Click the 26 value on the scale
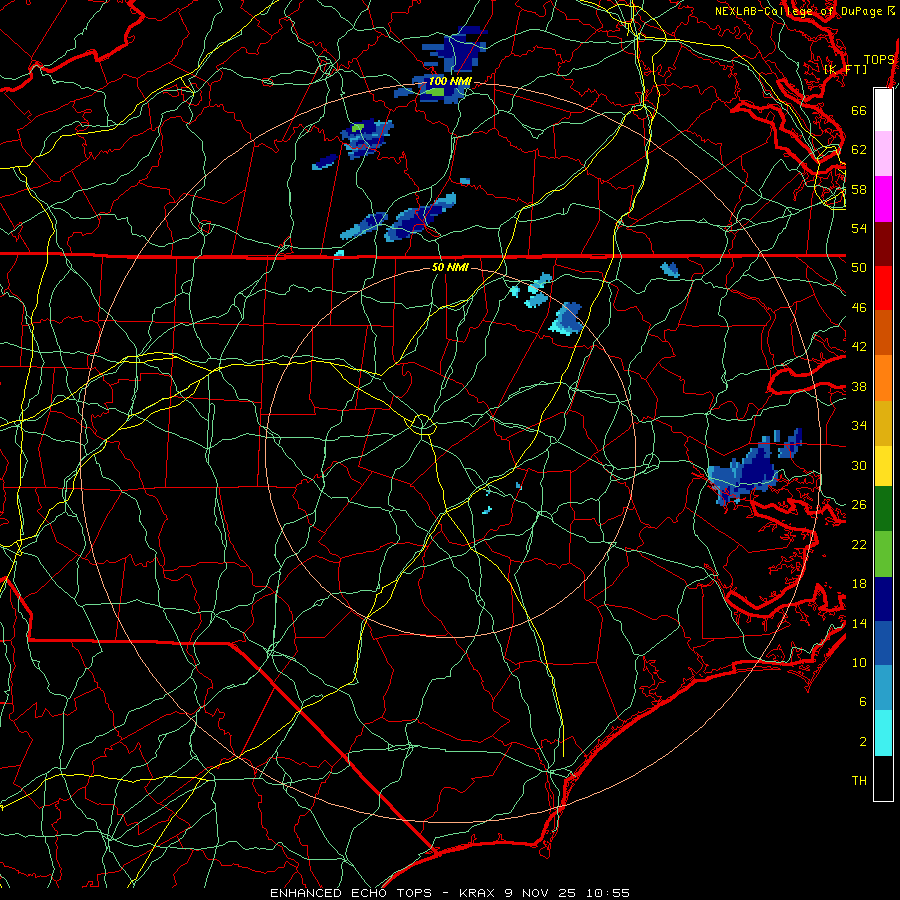This screenshot has width=900, height=900. [859, 505]
